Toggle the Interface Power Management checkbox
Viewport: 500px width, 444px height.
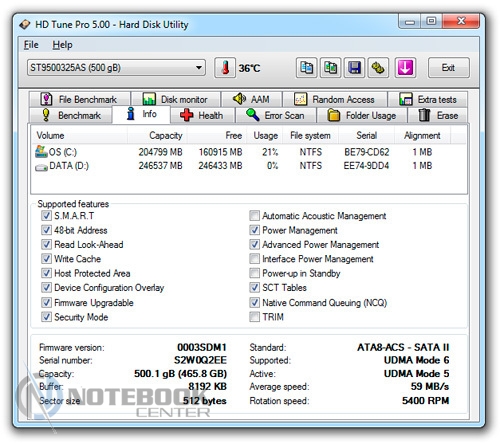coord(254,259)
